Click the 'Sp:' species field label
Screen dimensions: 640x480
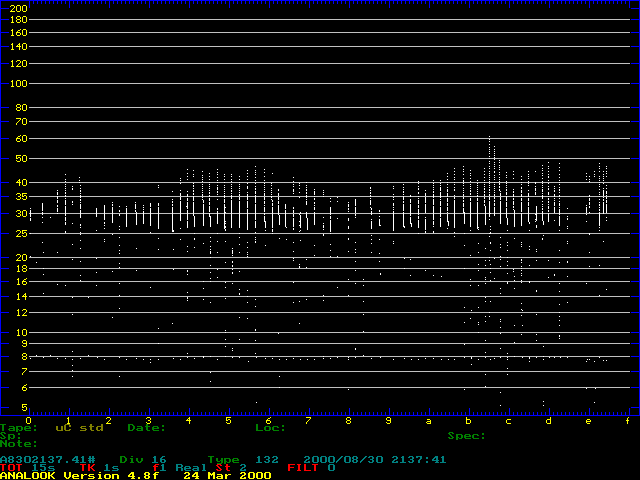[x=11, y=436]
